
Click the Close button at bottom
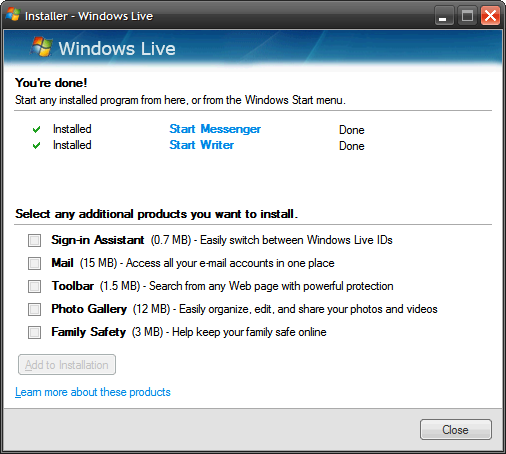click(455, 430)
